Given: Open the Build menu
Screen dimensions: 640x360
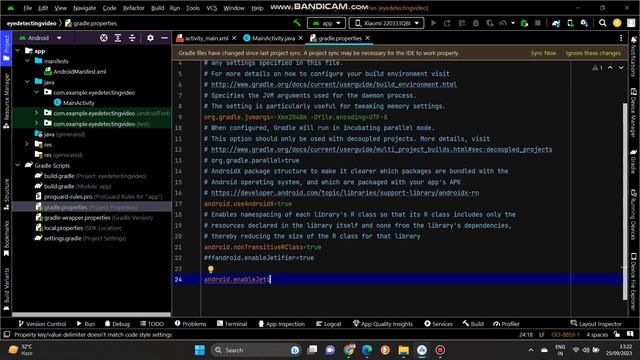Looking at the screenshot, I should point(157,8).
